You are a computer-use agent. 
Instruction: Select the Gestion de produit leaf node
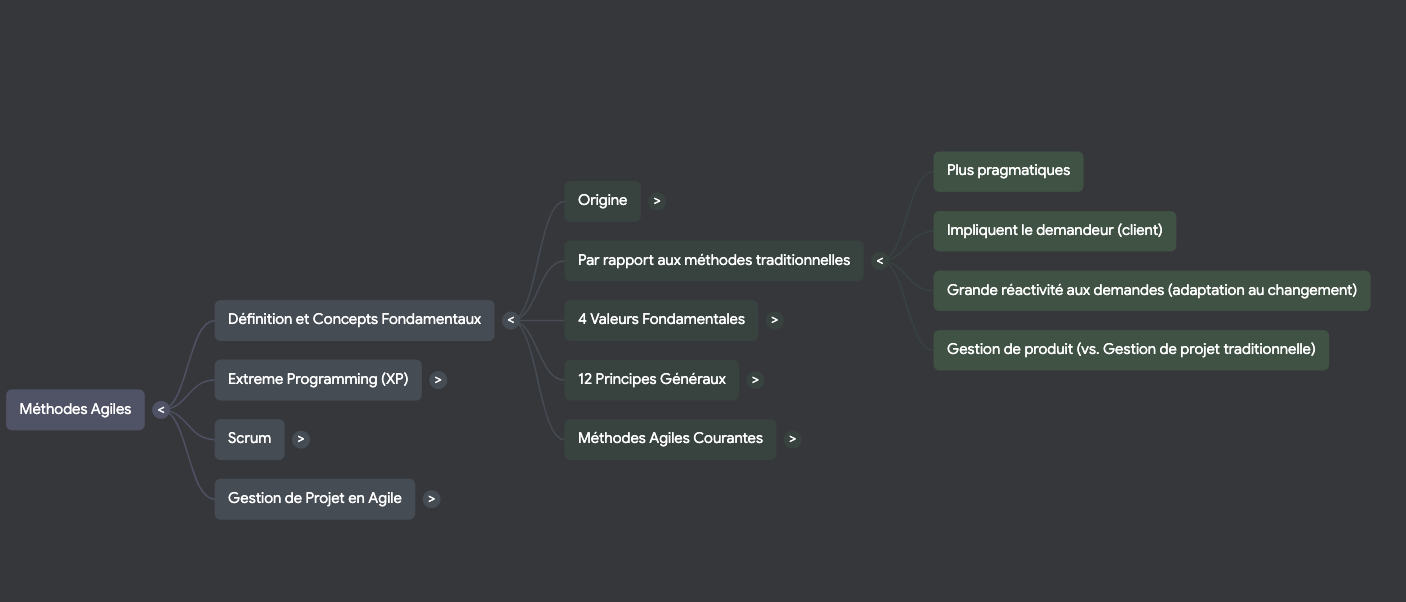(x=1130, y=350)
